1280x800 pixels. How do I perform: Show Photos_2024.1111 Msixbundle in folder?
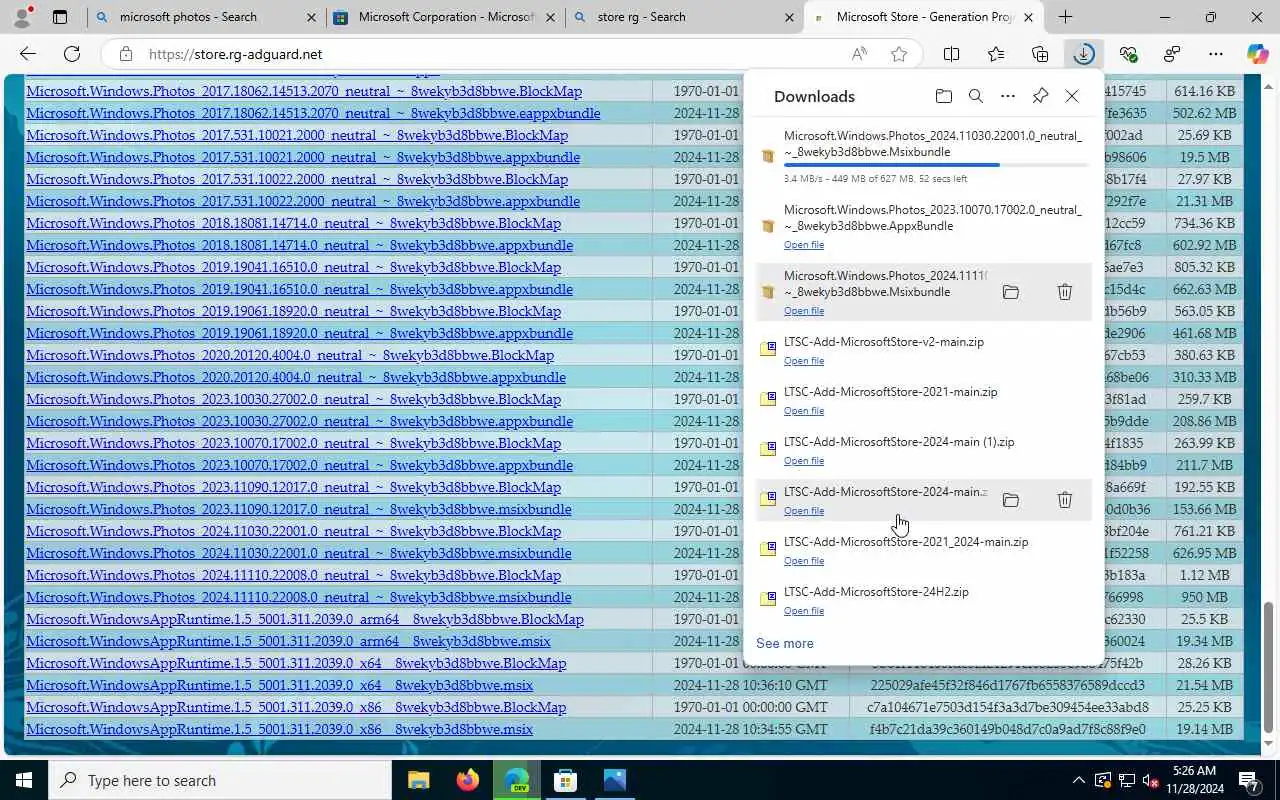coord(1011,292)
